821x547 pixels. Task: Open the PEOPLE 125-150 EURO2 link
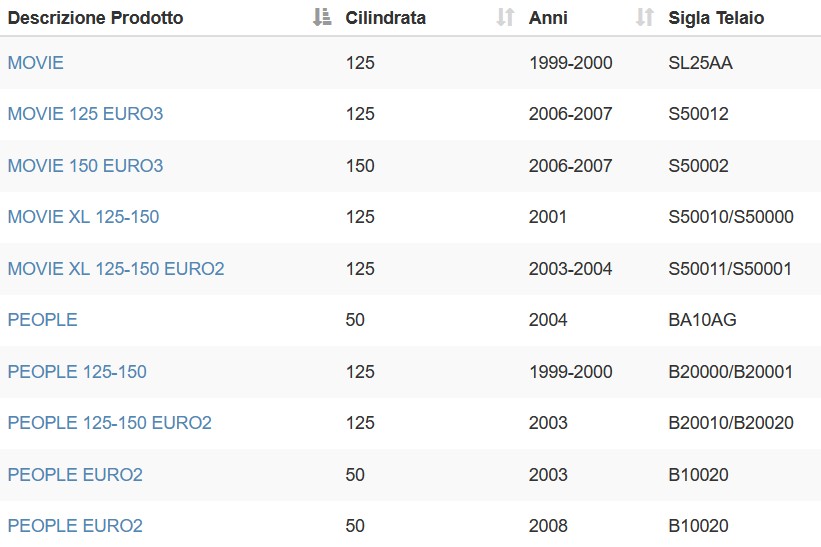109,422
